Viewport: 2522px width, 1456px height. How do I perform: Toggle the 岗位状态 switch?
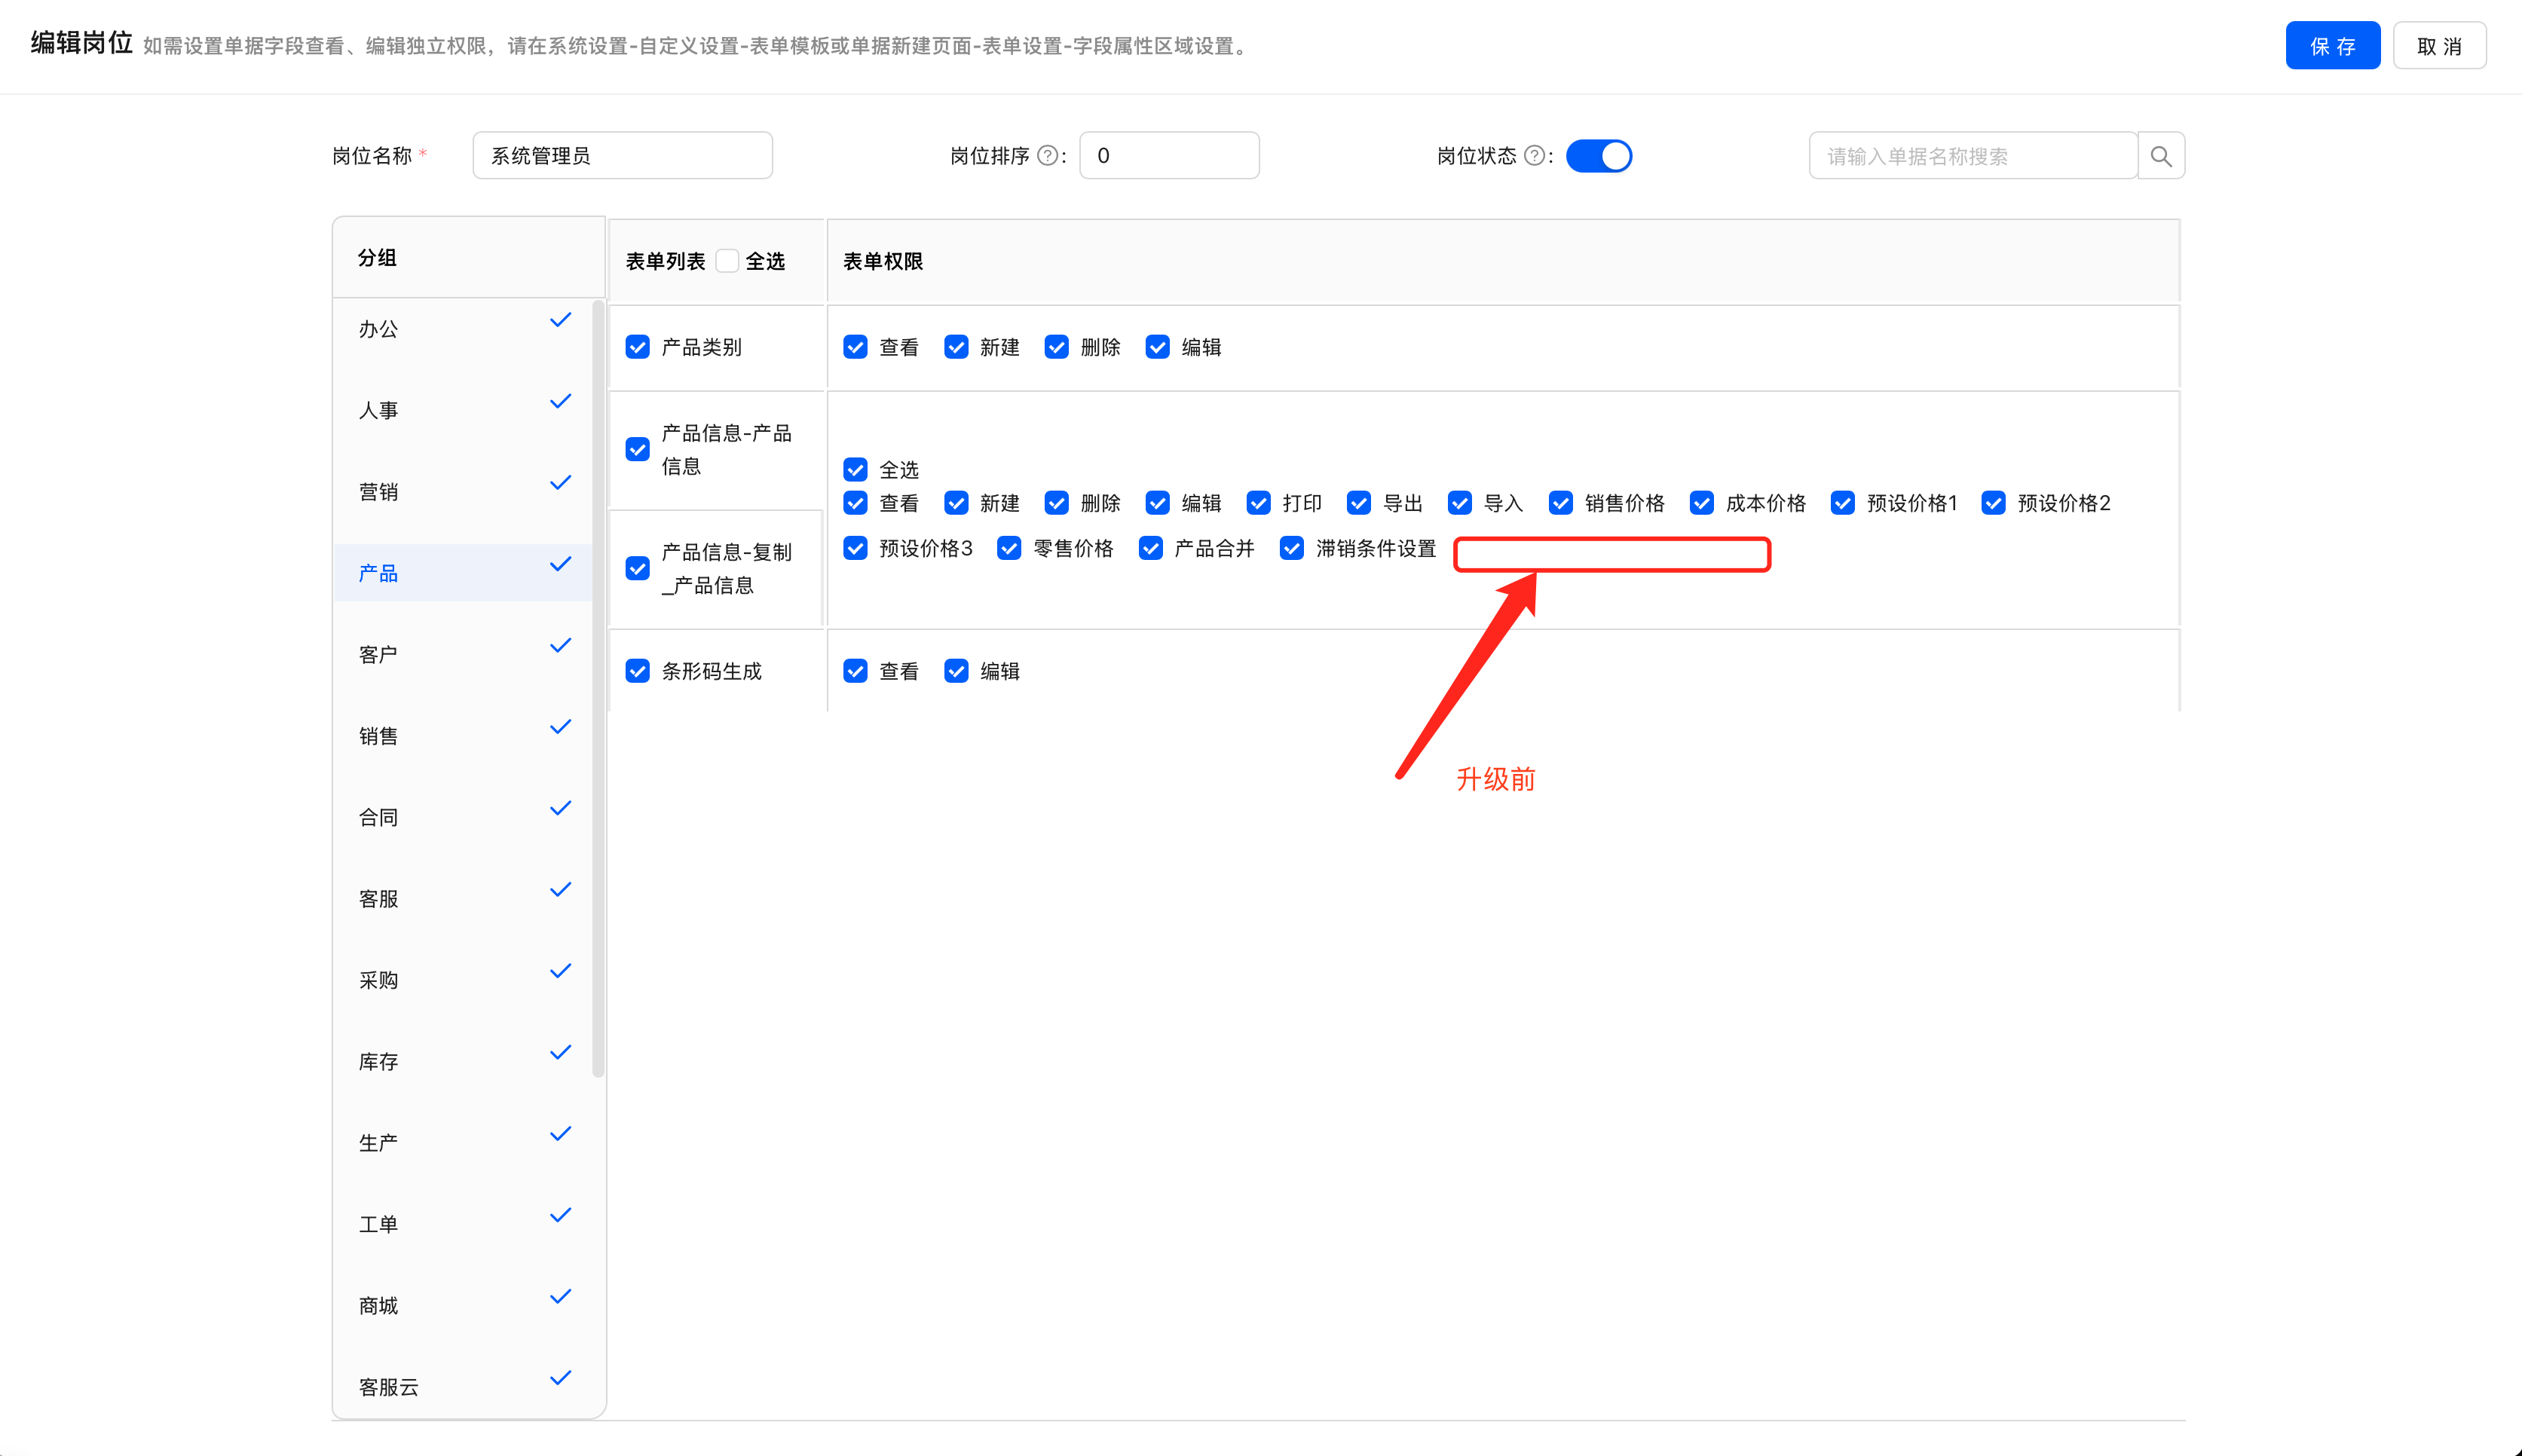[1598, 156]
